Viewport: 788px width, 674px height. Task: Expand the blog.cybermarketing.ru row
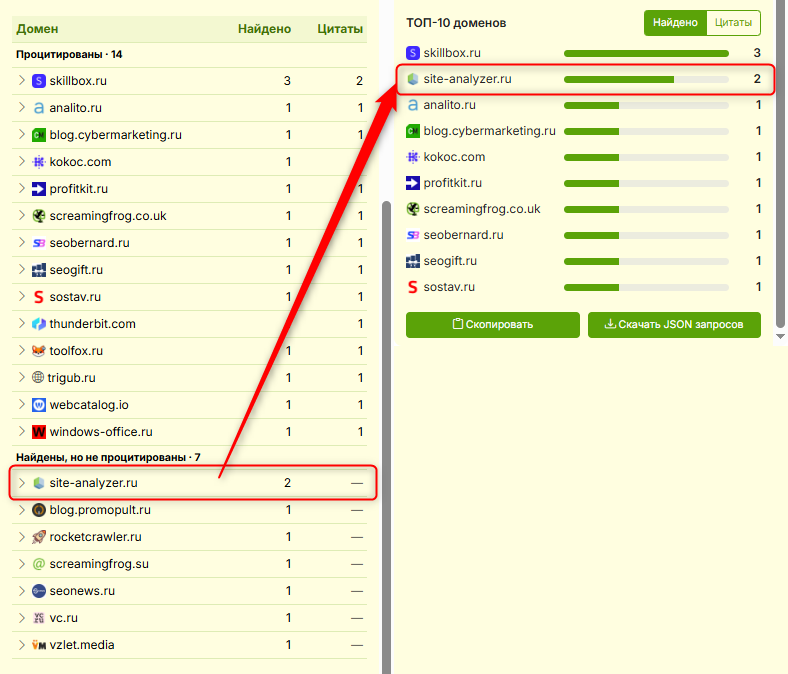[x=22, y=134]
